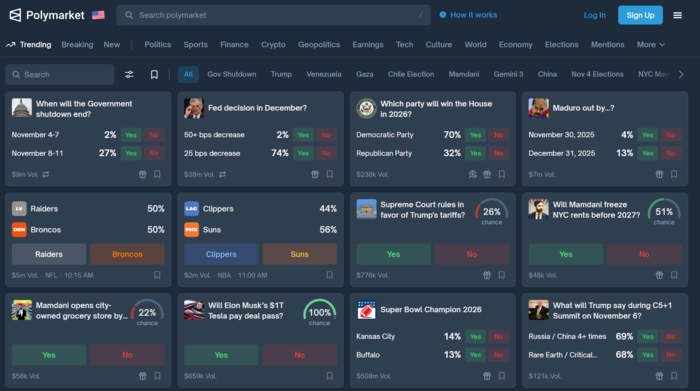
Task: Show bookmarked markets icon in filter bar
Action: tap(154, 75)
